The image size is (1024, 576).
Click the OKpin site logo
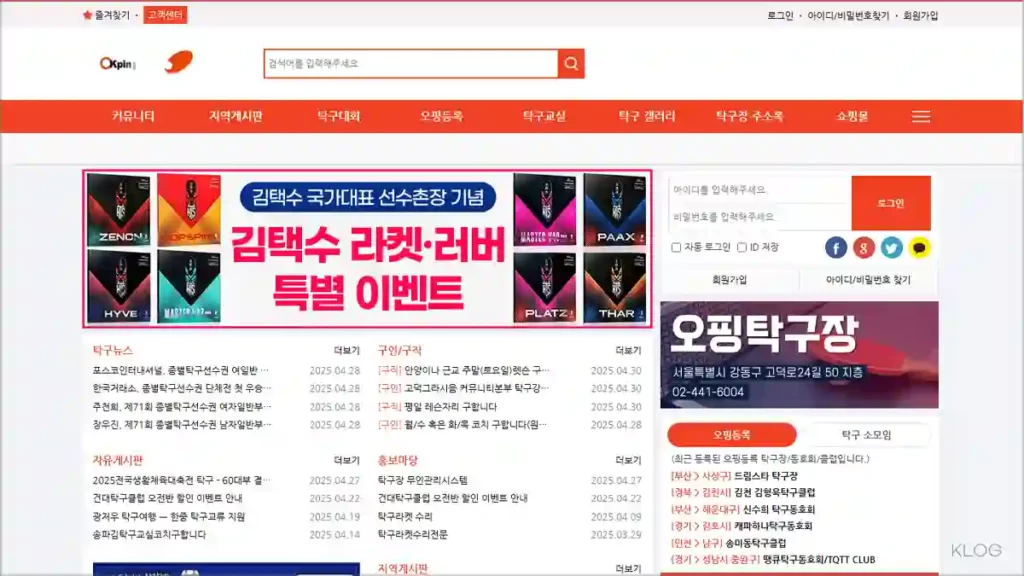118,63
